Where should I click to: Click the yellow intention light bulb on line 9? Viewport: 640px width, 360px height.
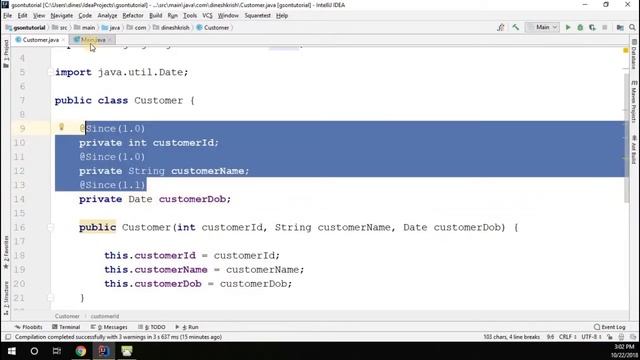coord(62,127)
